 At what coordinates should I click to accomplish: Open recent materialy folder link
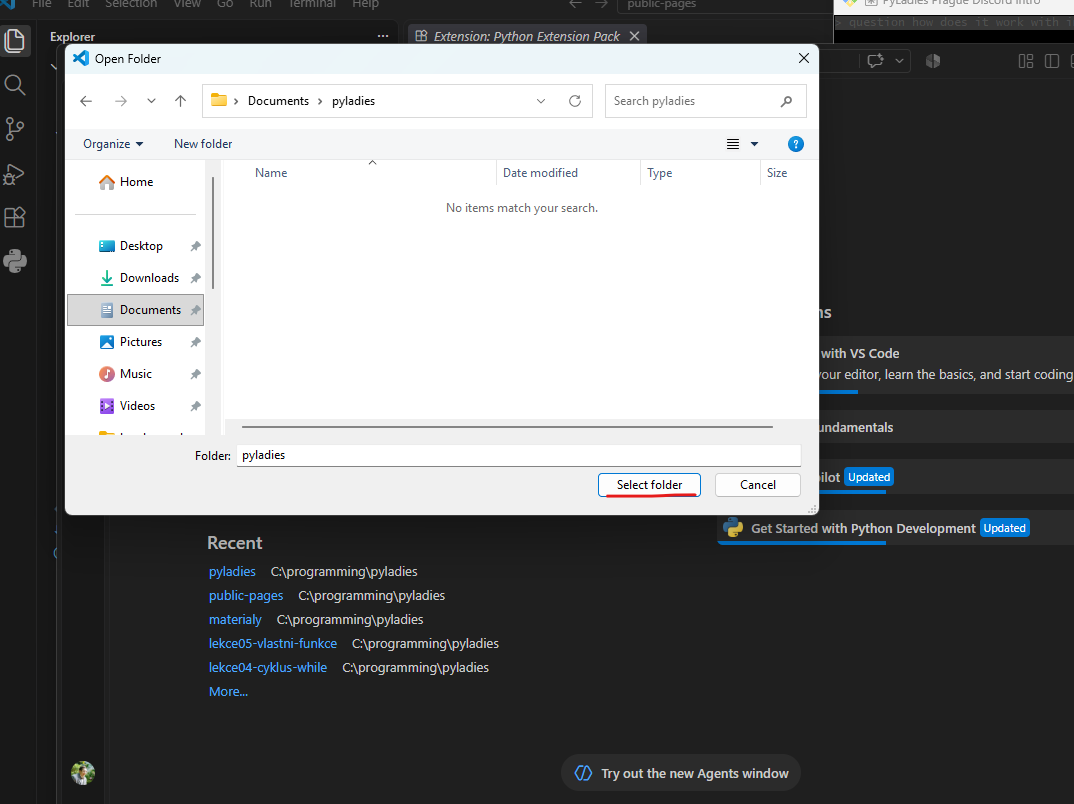tap(235, 619)
